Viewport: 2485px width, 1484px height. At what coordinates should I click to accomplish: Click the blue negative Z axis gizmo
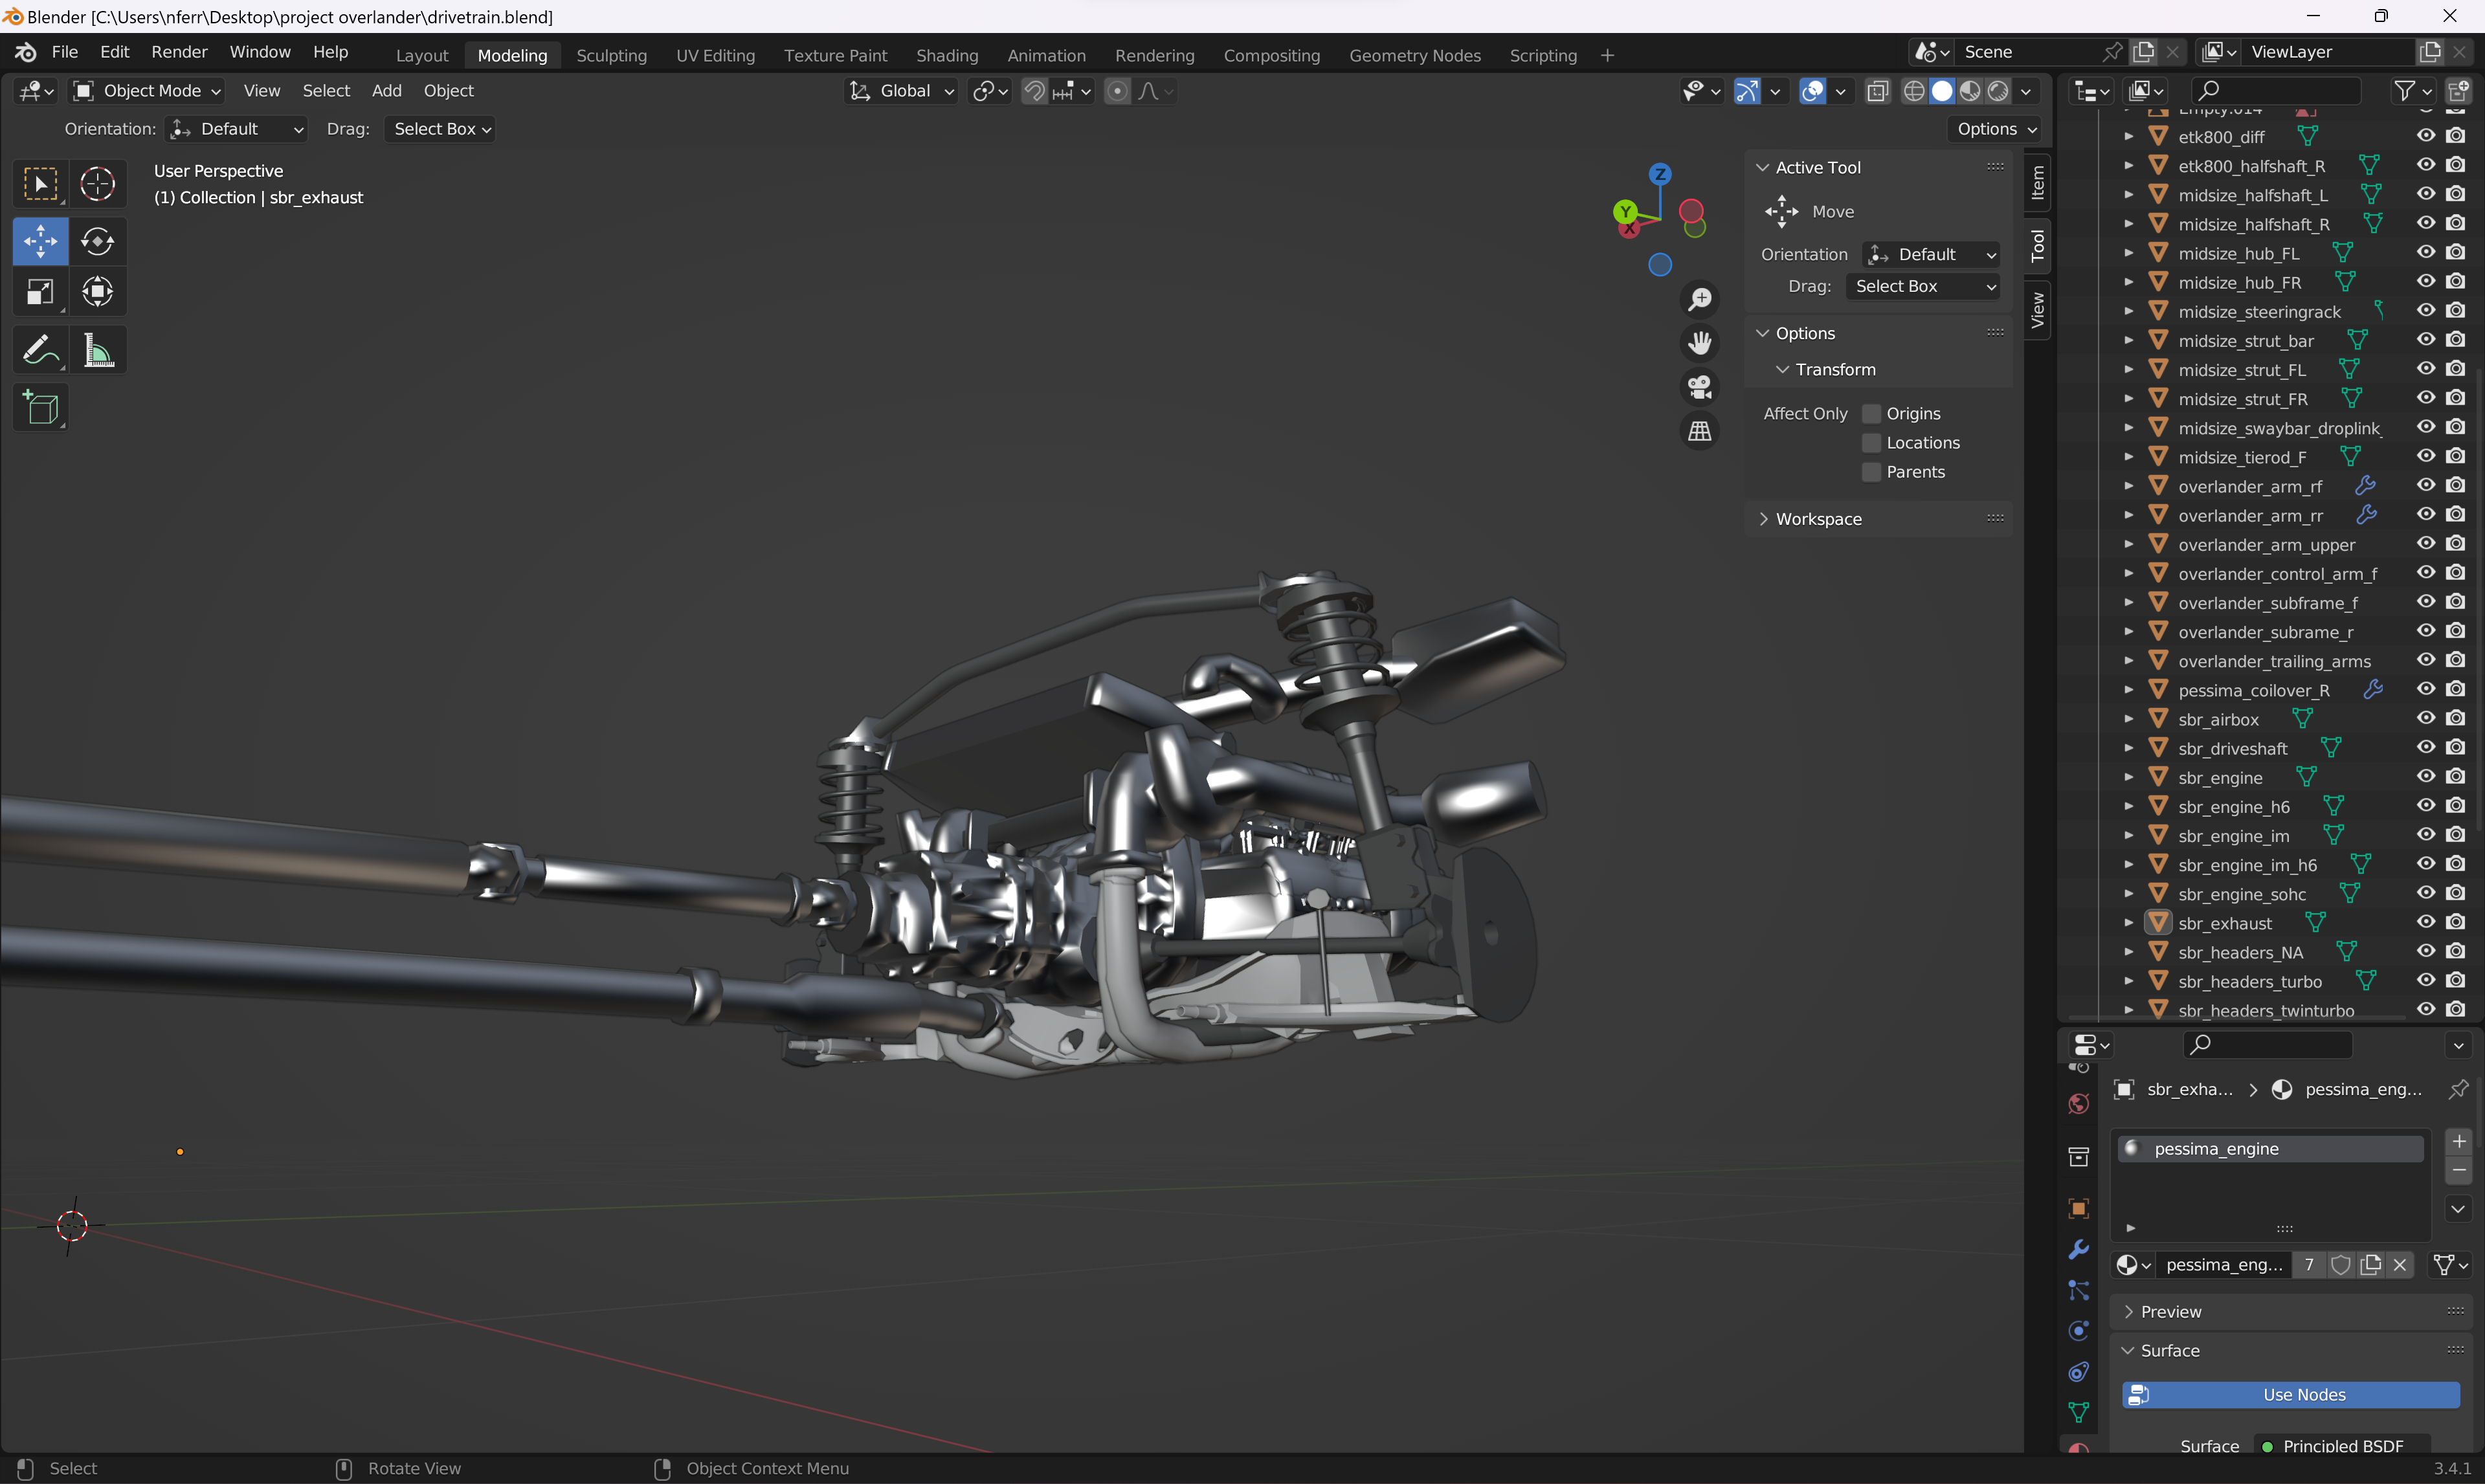point(1659,265)
